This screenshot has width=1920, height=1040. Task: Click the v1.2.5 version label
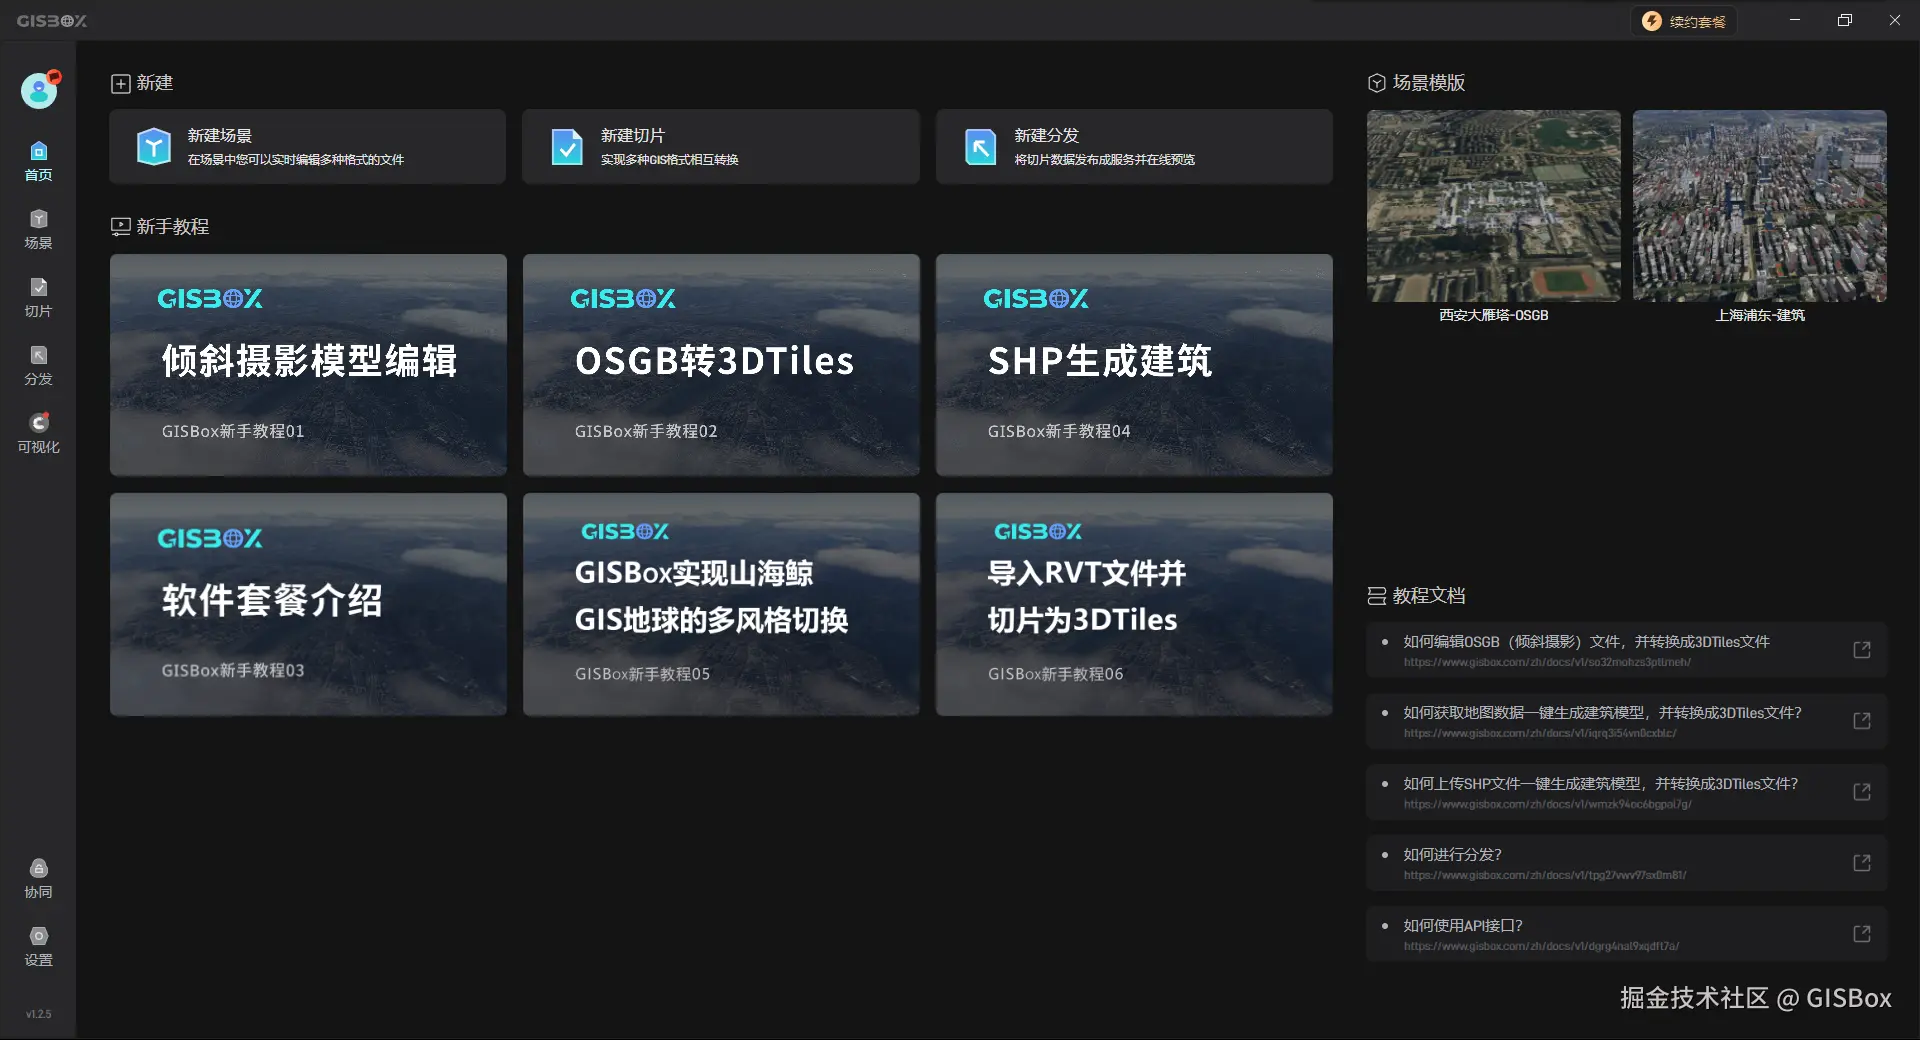click(x=38, y=1014)
